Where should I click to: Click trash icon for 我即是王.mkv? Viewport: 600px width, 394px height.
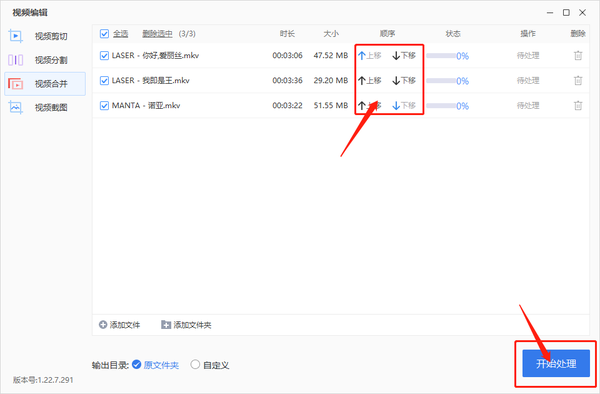point(578,80)
